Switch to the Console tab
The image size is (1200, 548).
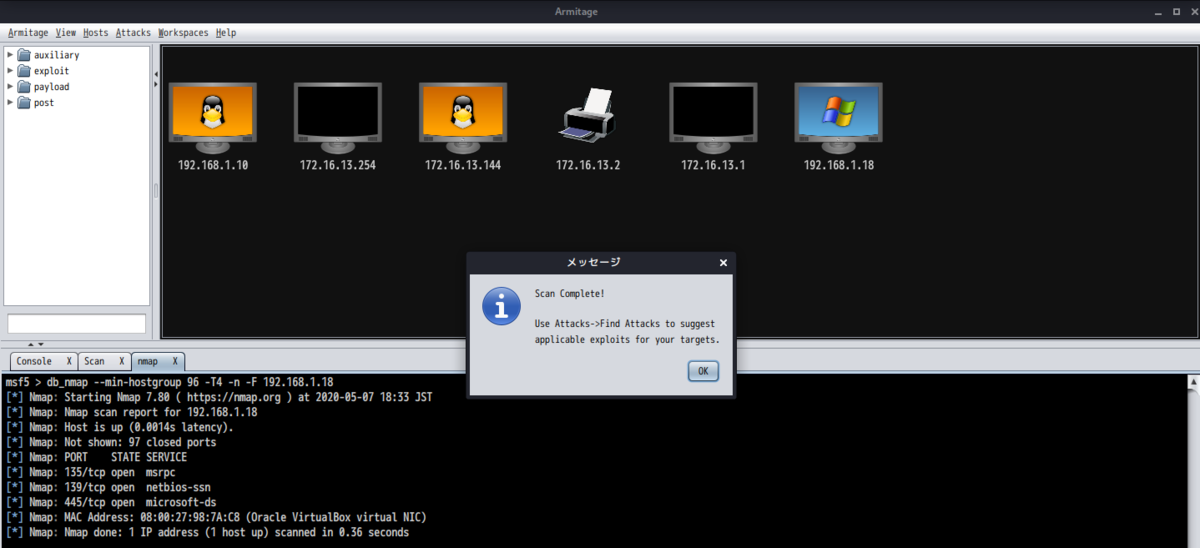pos(42,361)
